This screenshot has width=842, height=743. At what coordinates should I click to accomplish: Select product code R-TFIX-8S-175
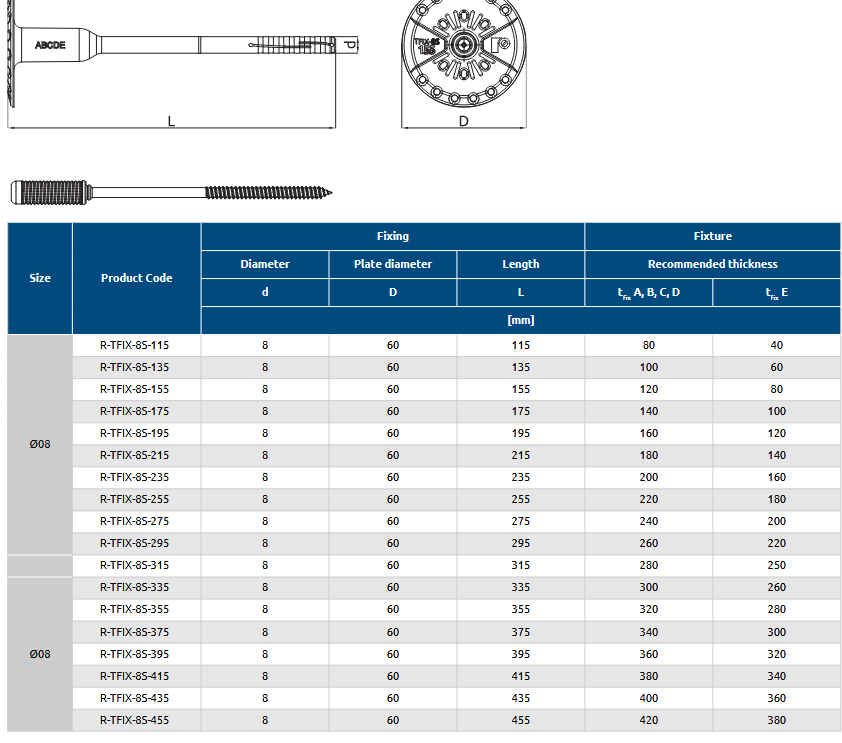pyautogui.click(x=134, y=411)
